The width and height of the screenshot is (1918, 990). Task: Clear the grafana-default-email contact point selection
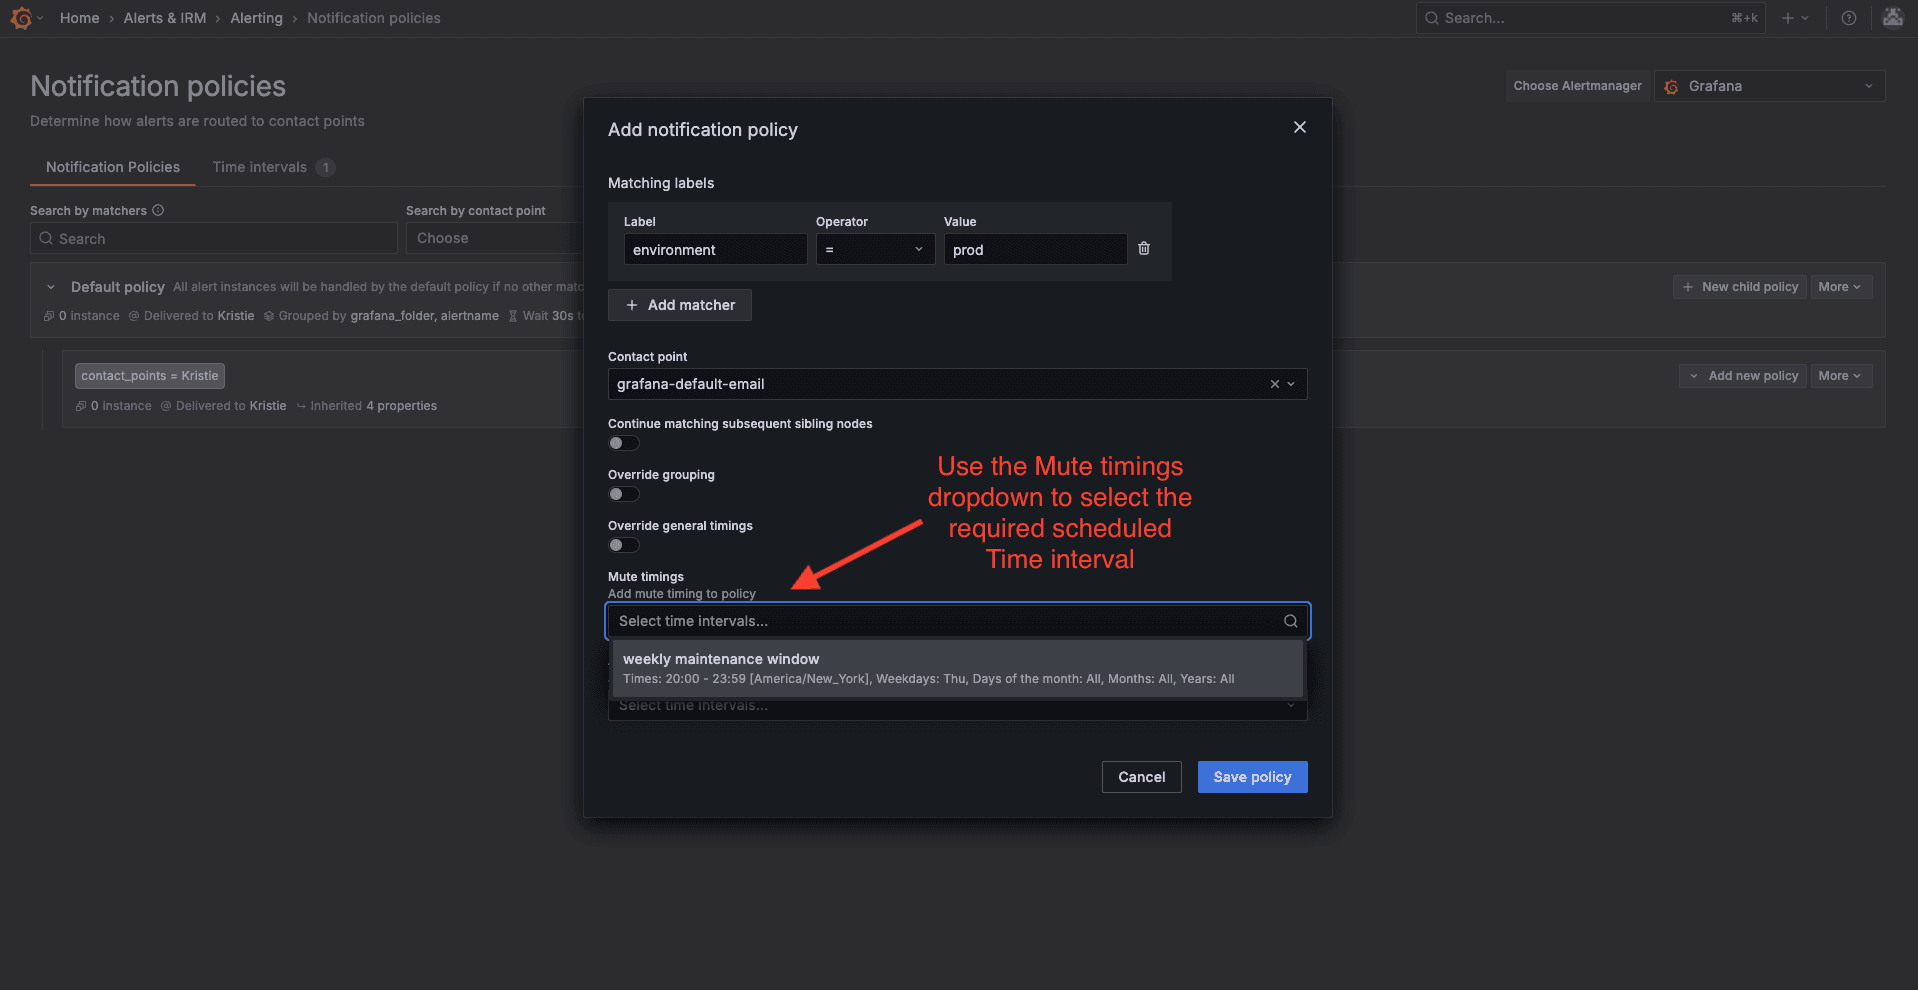(1273, 383)
